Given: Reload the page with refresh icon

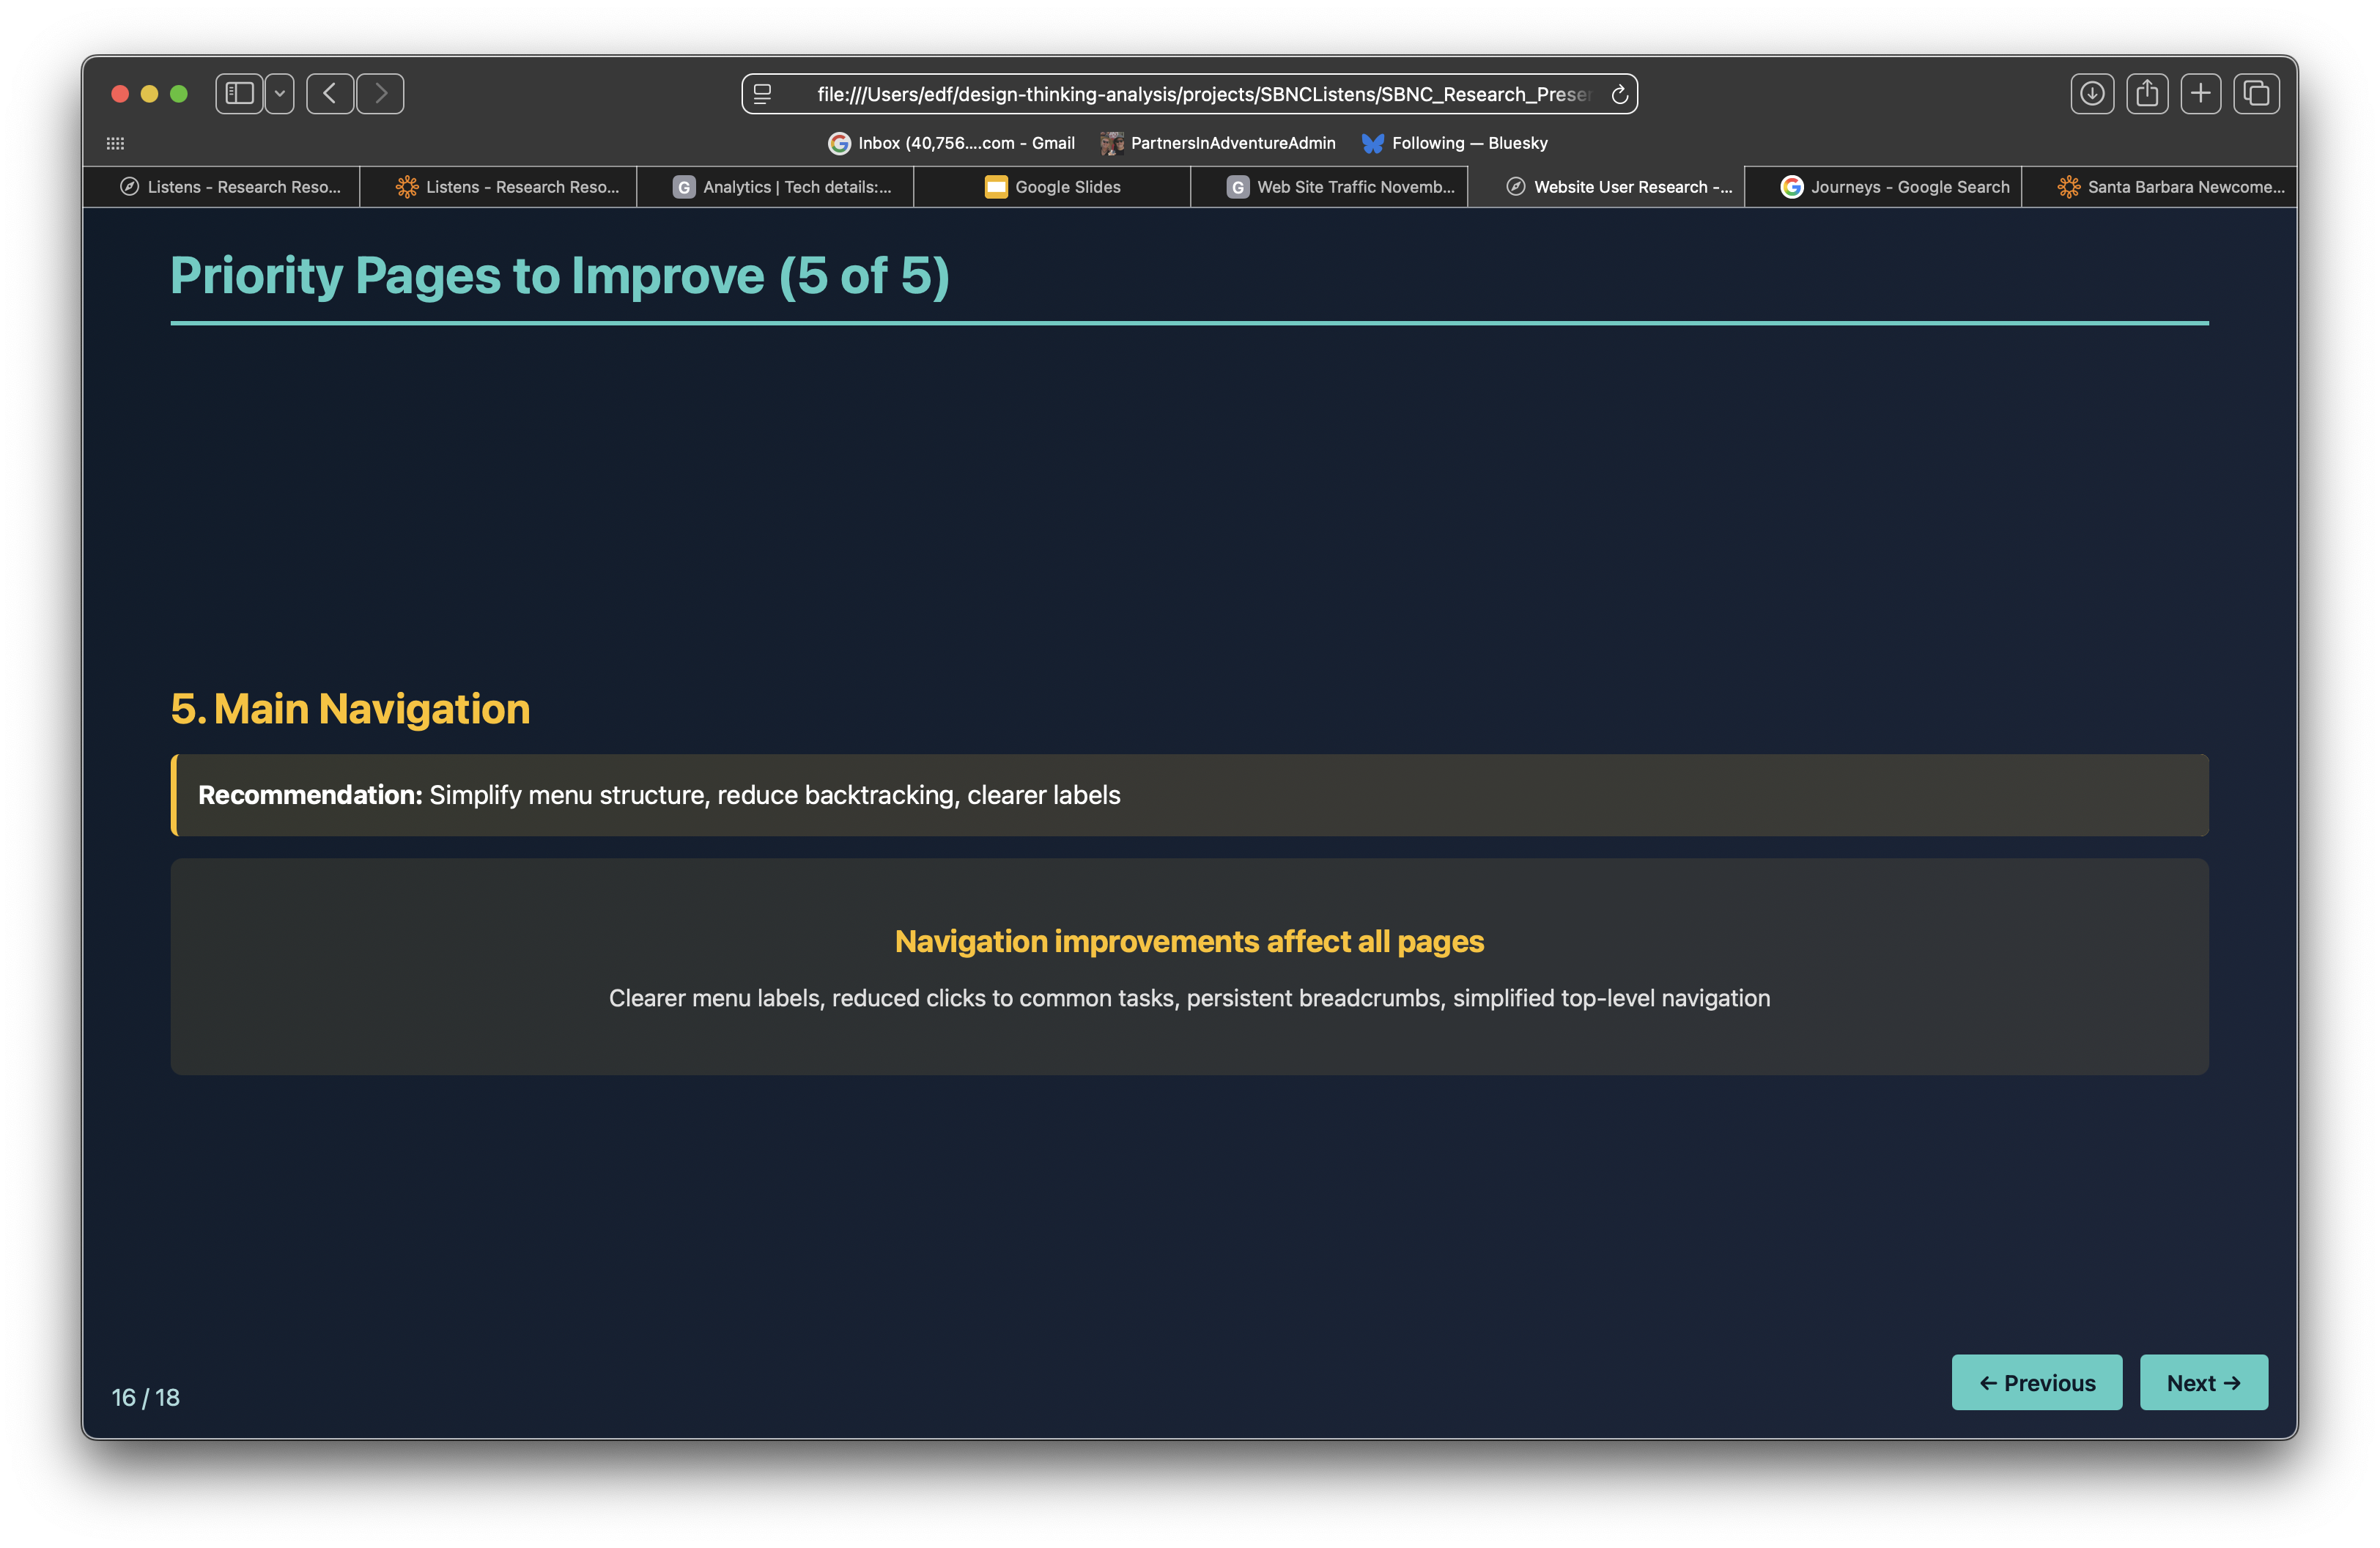Looking at the screenshot, I should point(1619,94).
